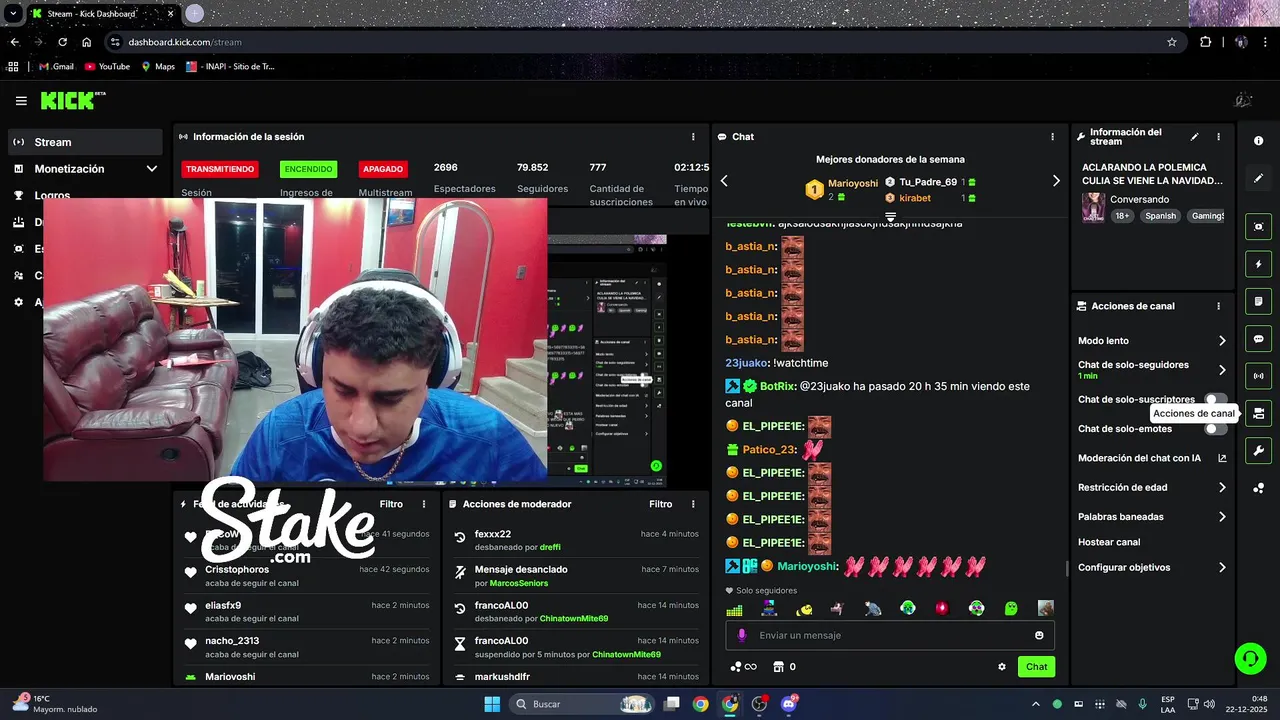
Task: Click eliasfx9 in activity feed
Action: click(223, 605)
